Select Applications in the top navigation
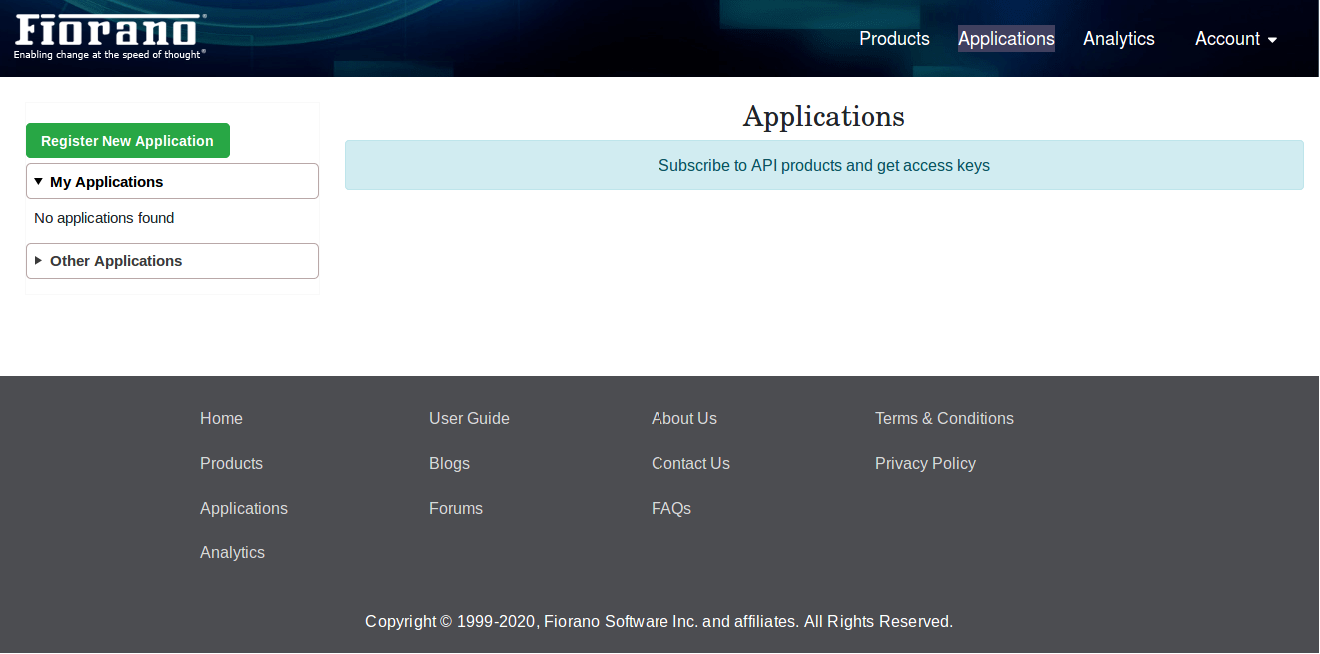 pos(1006,39)
